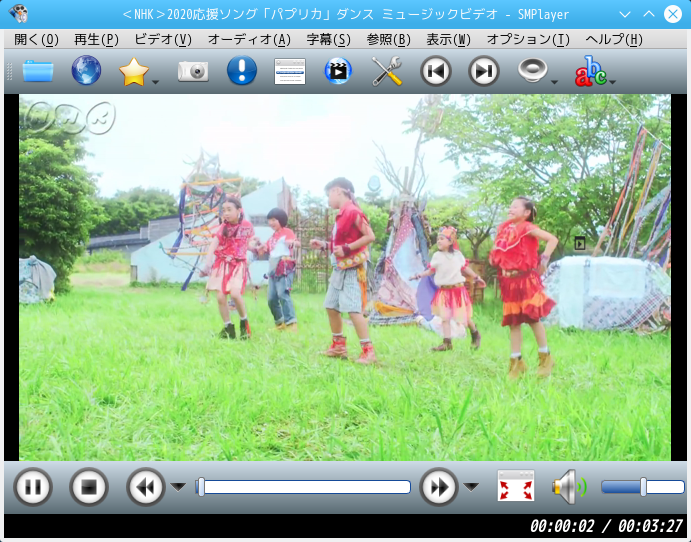Screen dimensions: 691x542
Task: Click the audio speaker toolbar icon
Action: click(x=532, y=71)
